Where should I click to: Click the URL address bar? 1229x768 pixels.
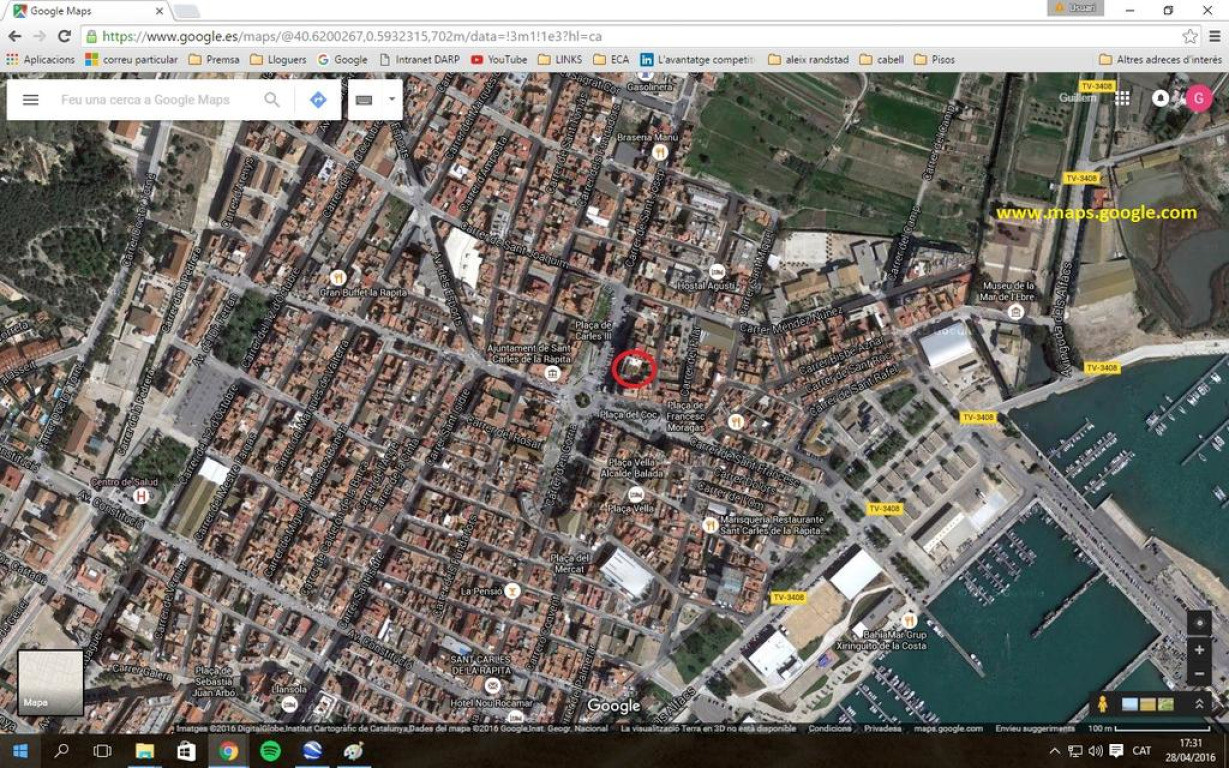[x=640, y=36]
